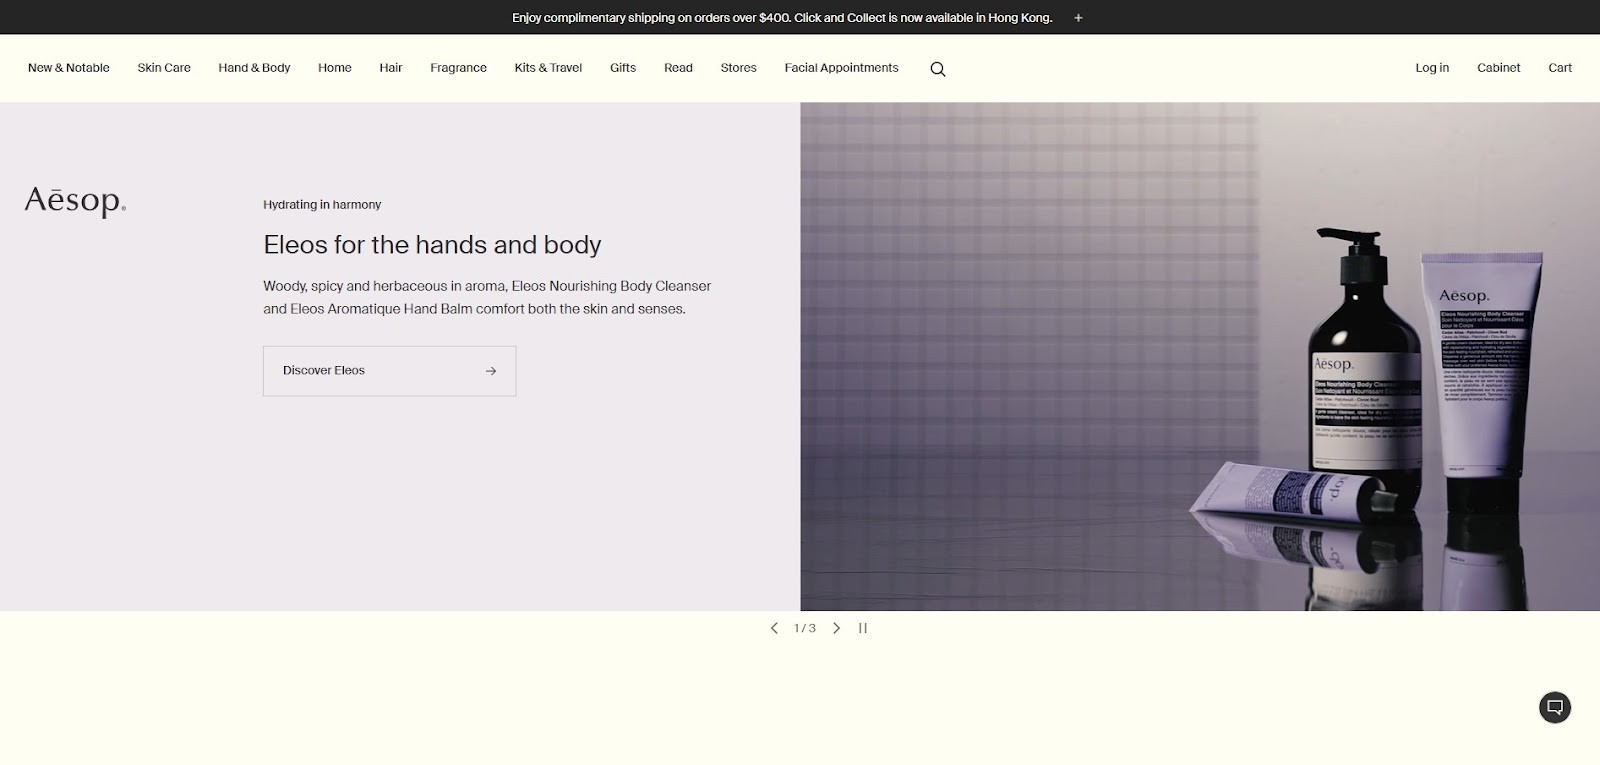
Task: Open the Fragrance menu
Action: point(458,68)
